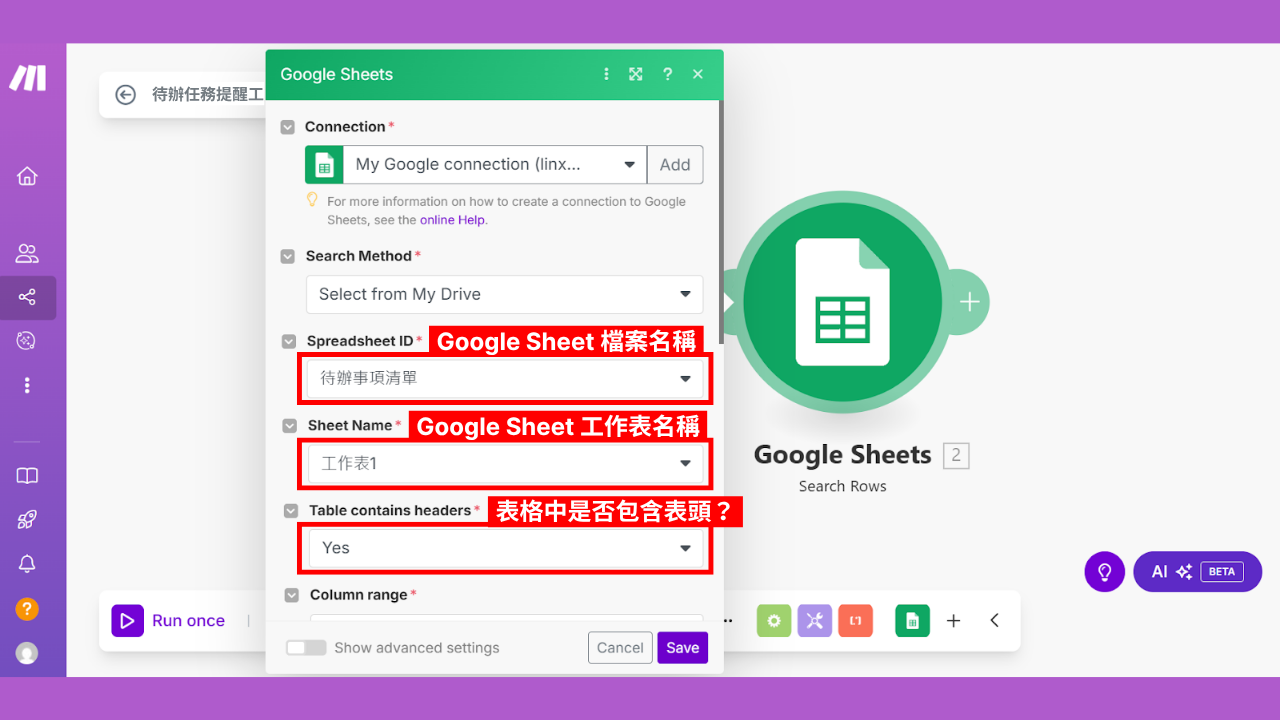The width and height of the screenshot is (1280, 720).
Task: Open the Scenarios share icon
Action: pos(27,297)
